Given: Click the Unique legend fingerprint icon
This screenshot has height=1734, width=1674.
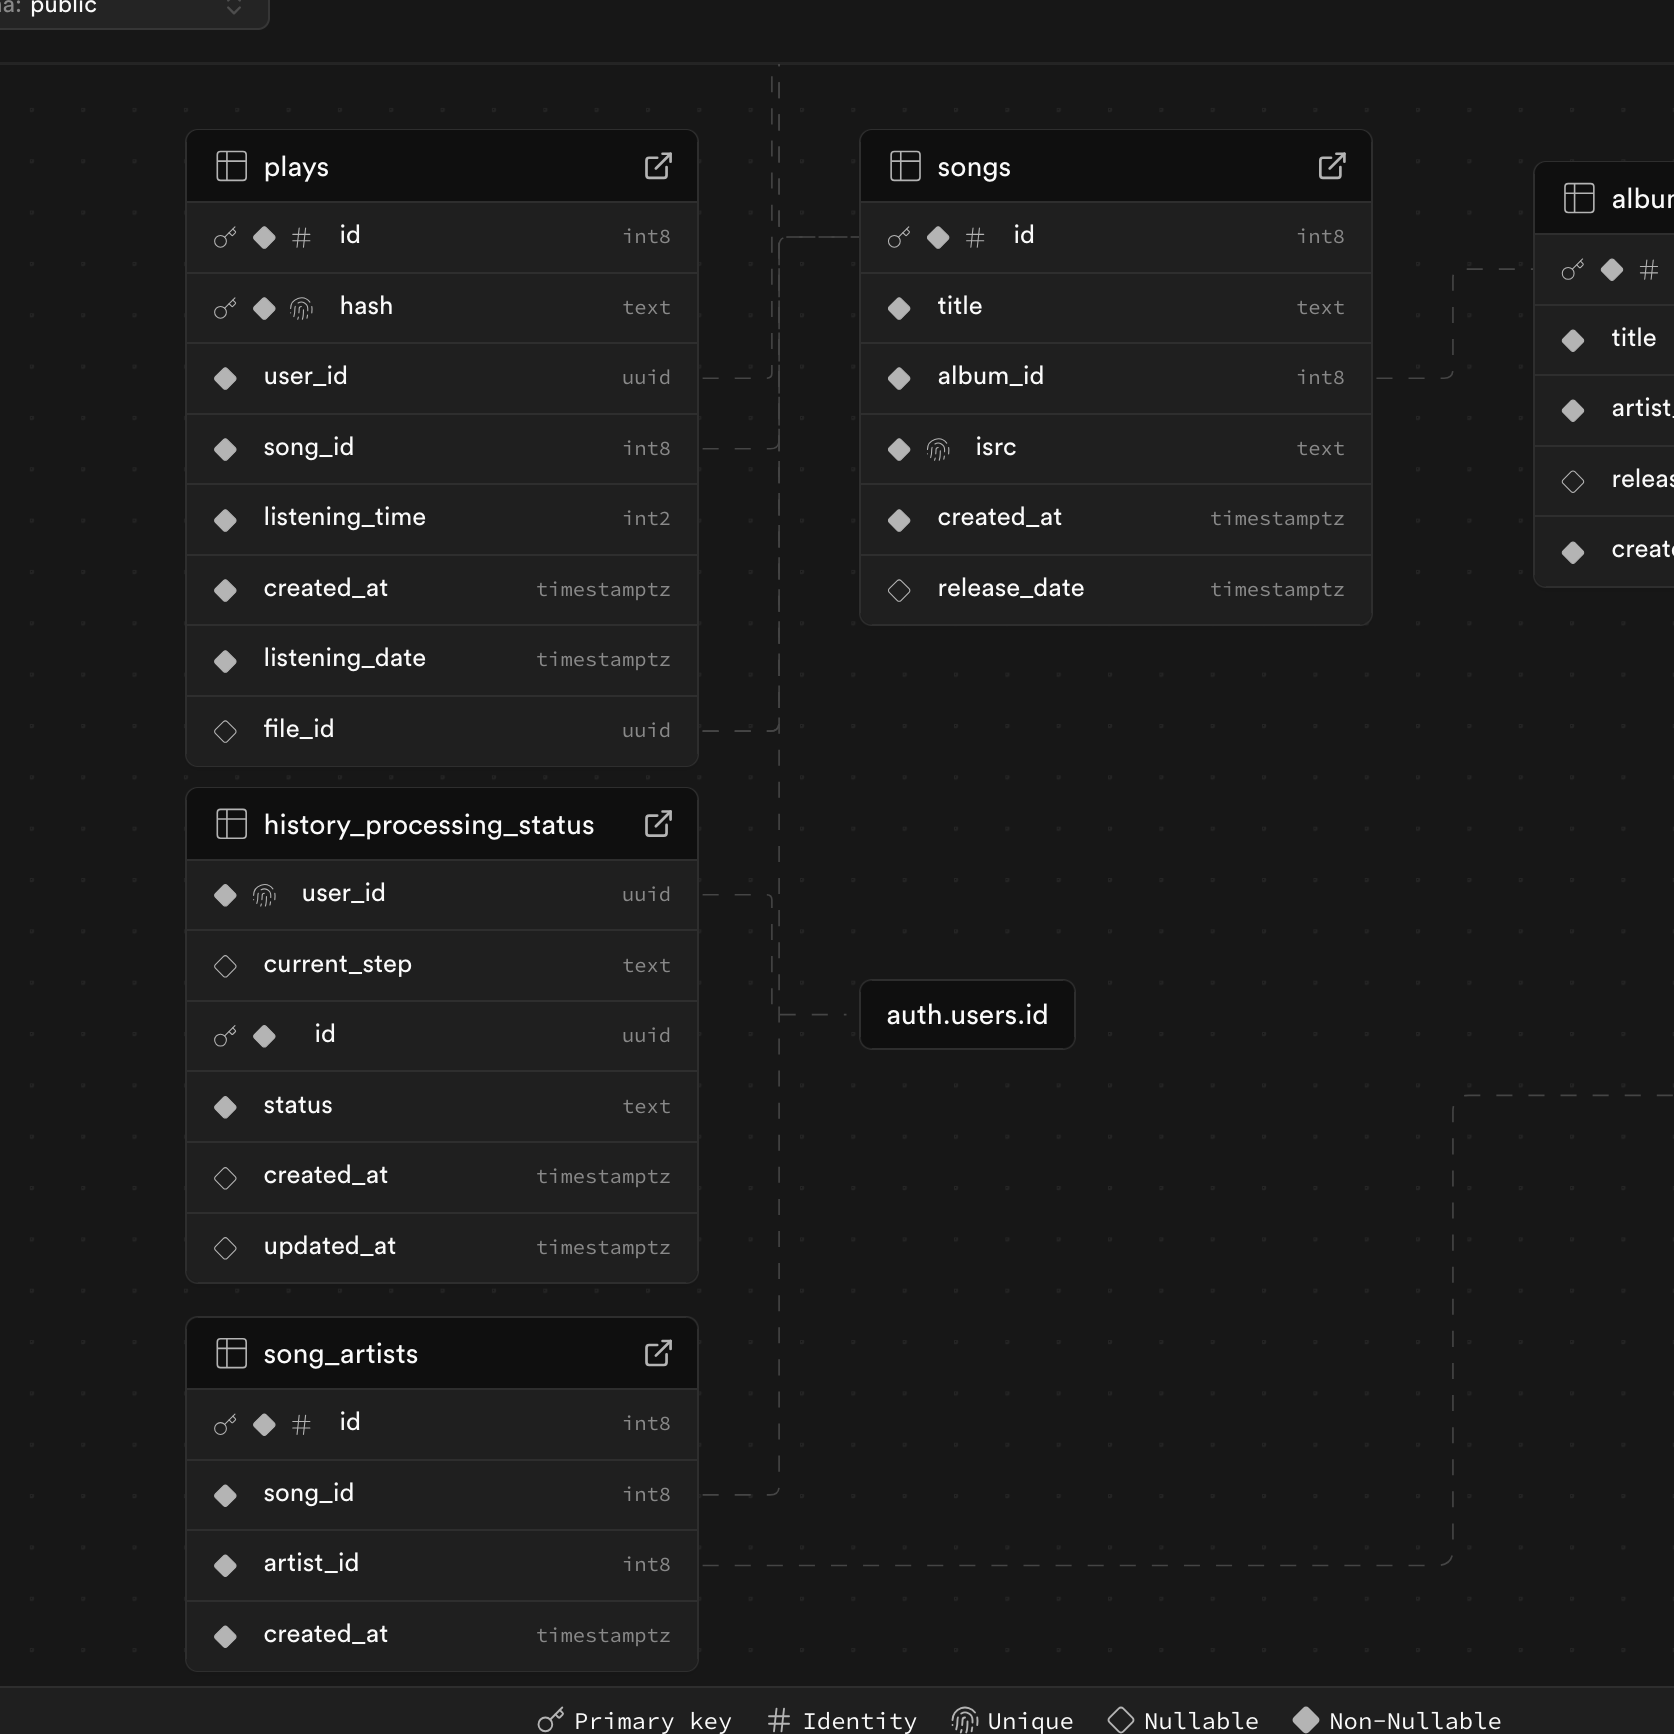Looking at the screenshot, I should 964,1720.
